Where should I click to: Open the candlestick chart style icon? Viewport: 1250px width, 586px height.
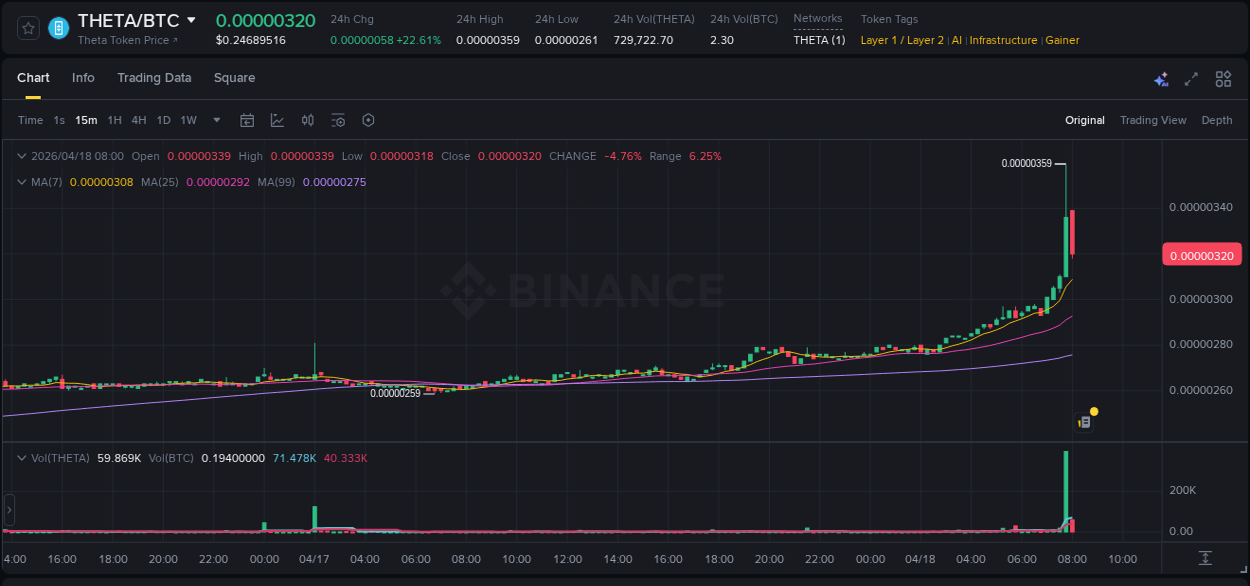point(308,120)
